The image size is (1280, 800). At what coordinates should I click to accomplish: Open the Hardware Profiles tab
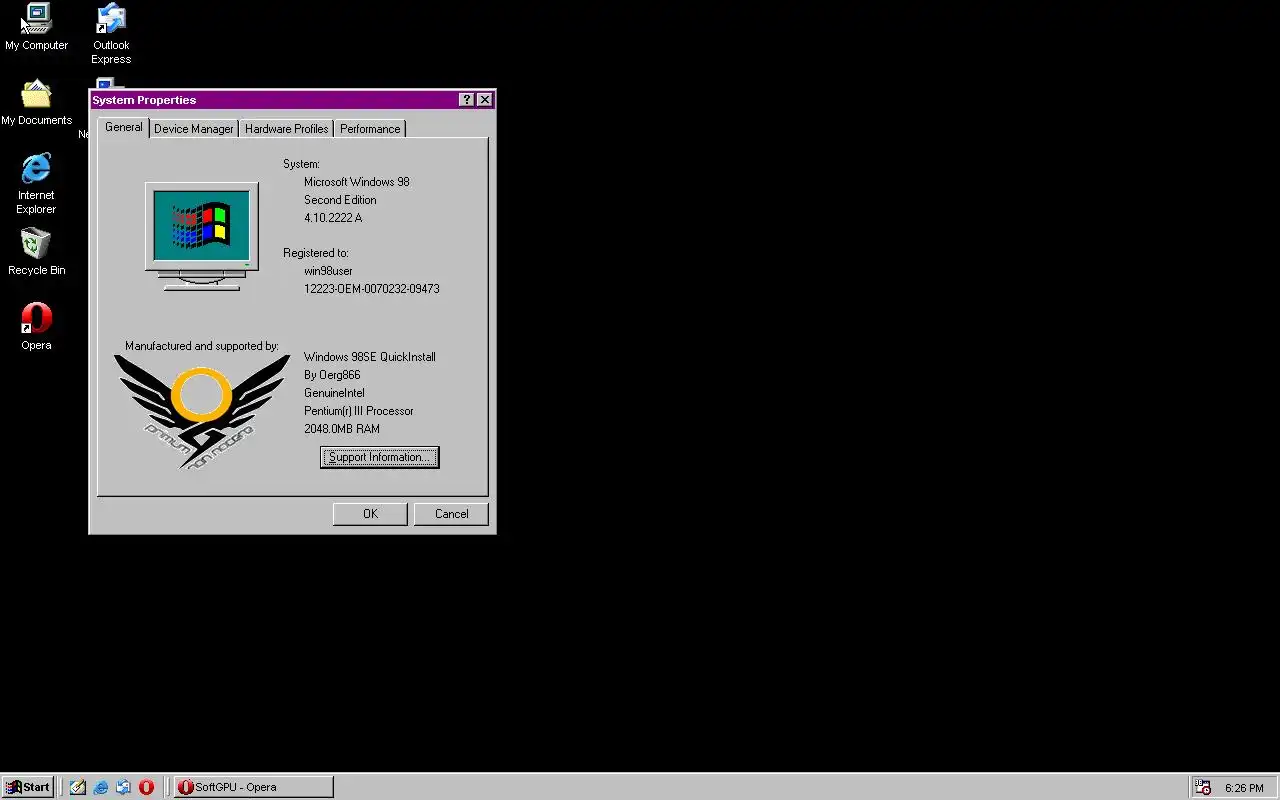click(287, 129)
